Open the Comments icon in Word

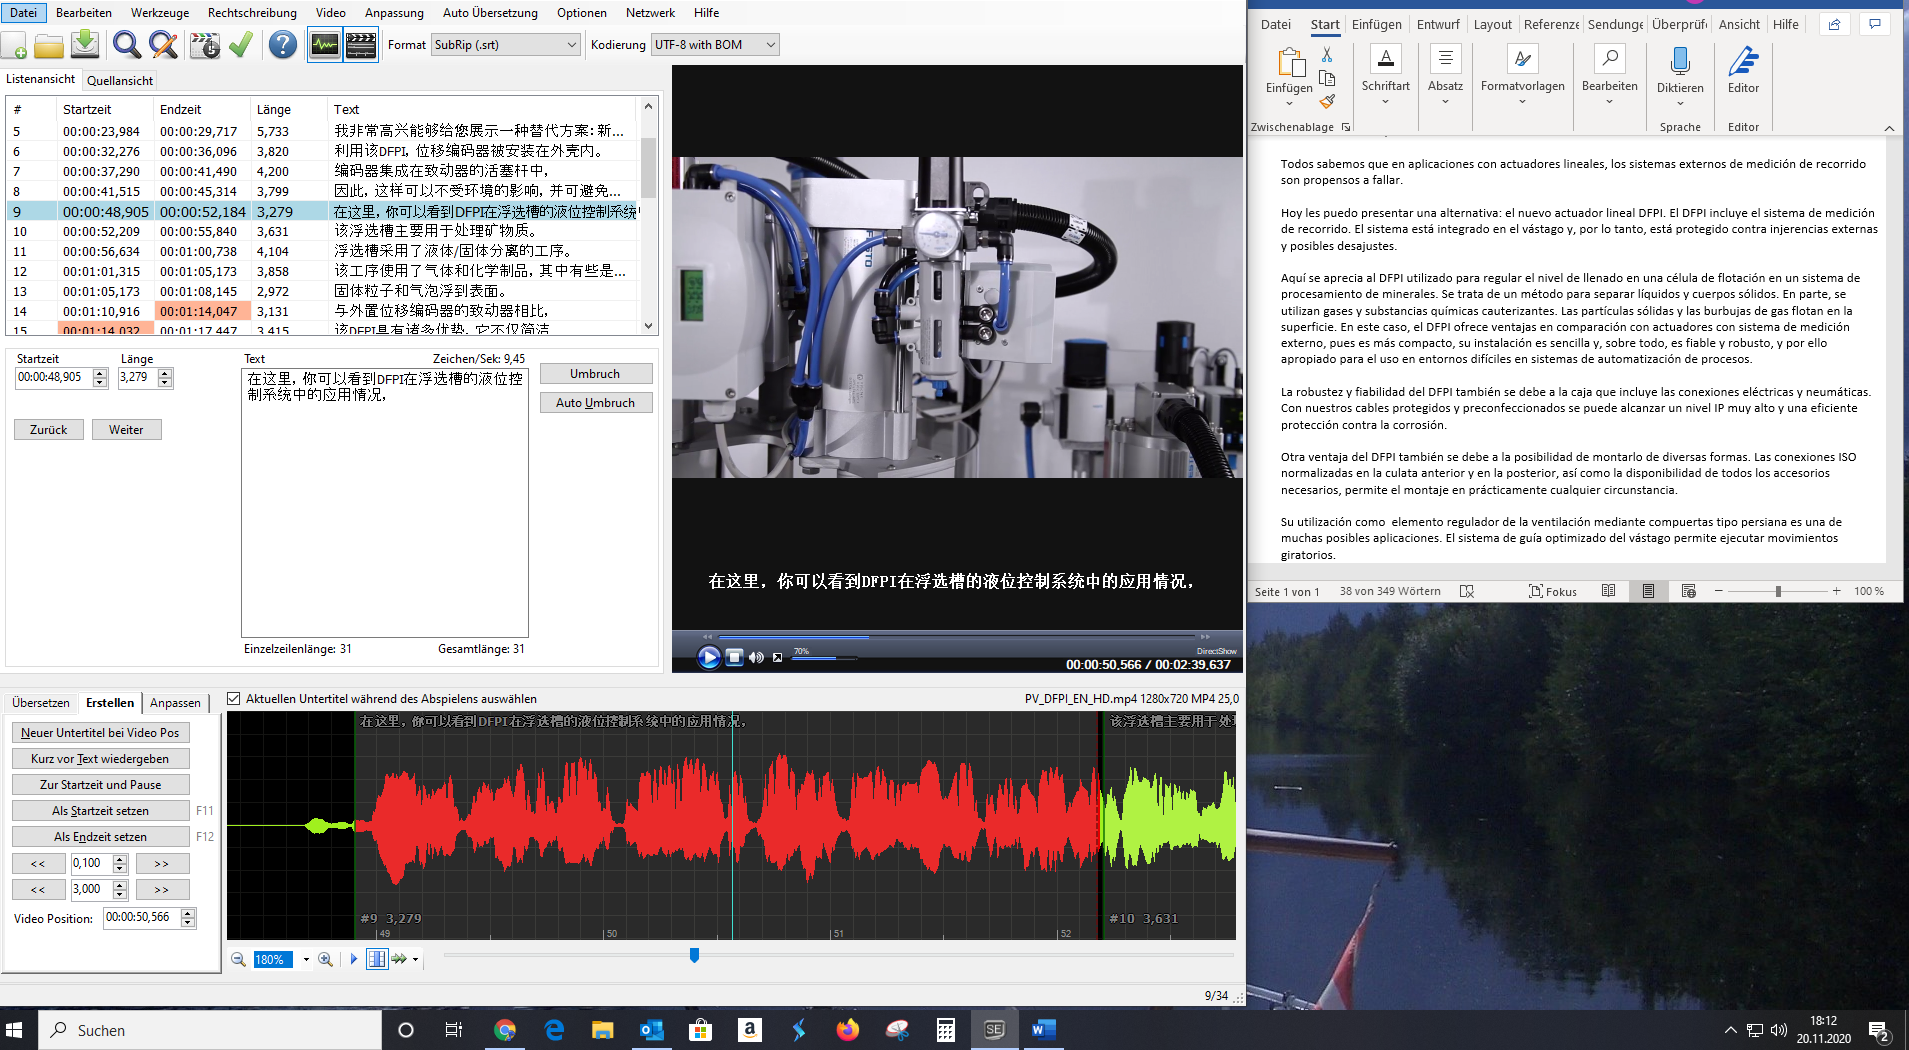point(1874,25)
